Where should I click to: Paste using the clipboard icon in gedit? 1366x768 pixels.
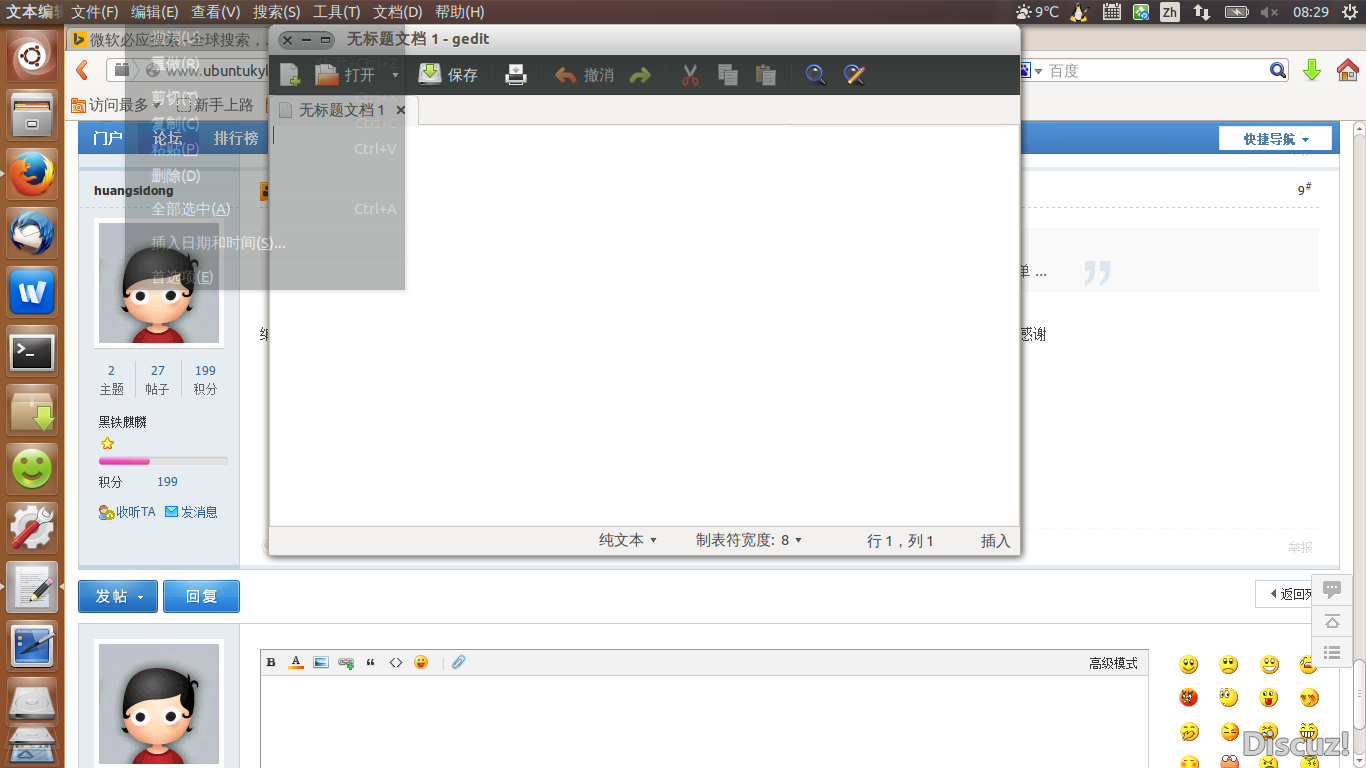click(766, 74)
